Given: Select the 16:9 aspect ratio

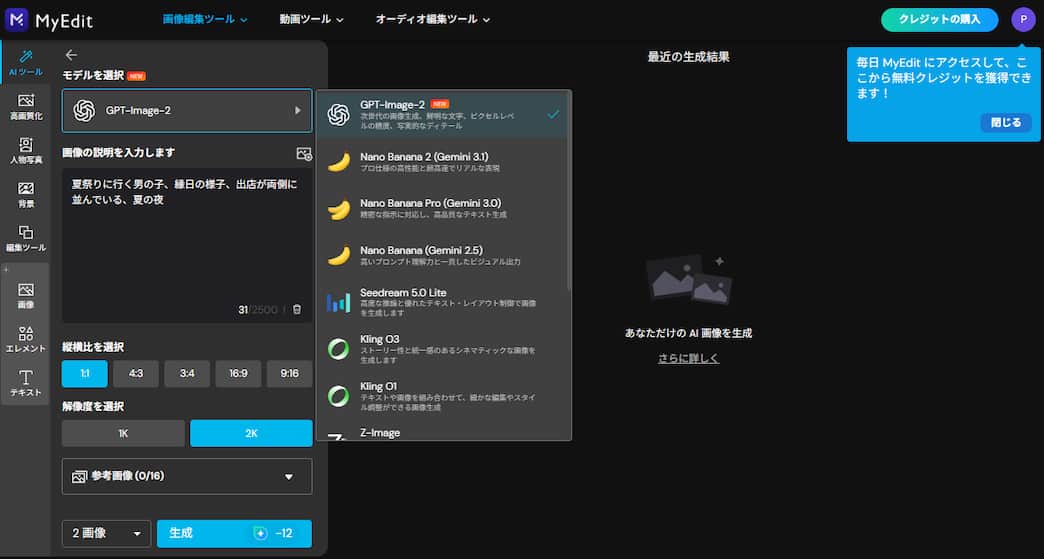Looking at the screenshot, I should [x=238, y=374].
